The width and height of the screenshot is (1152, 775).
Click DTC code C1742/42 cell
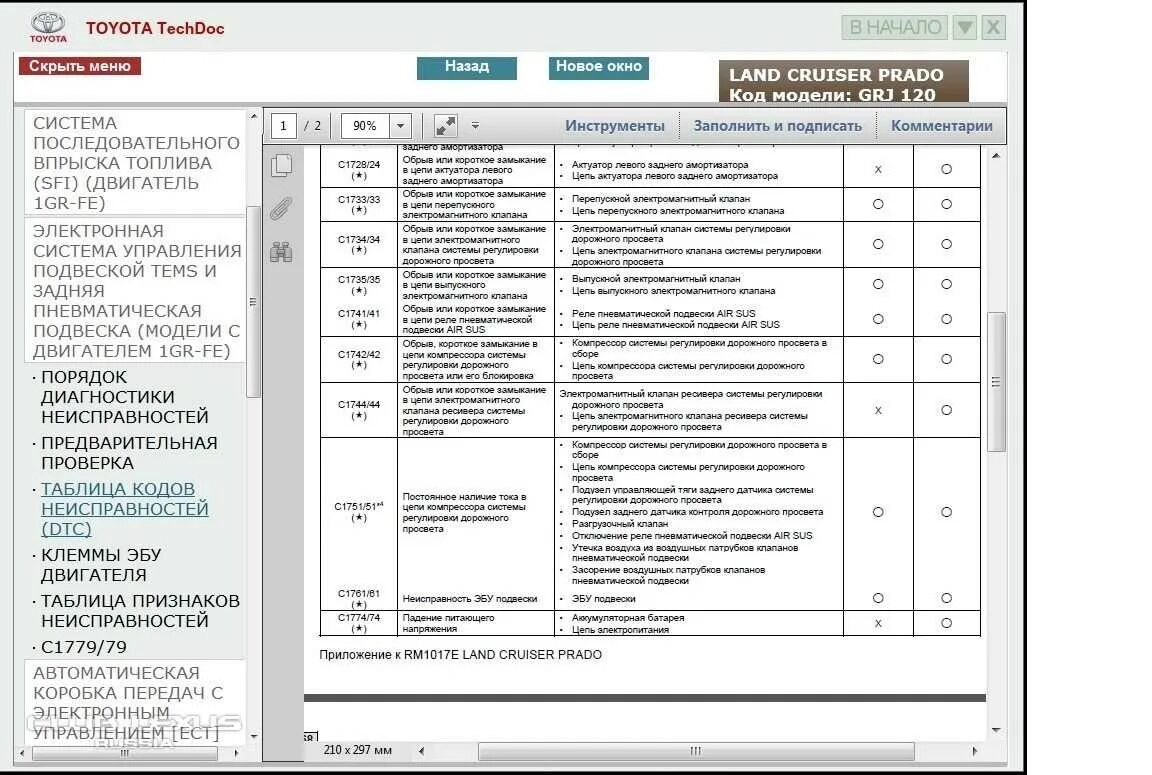[359, 359]
